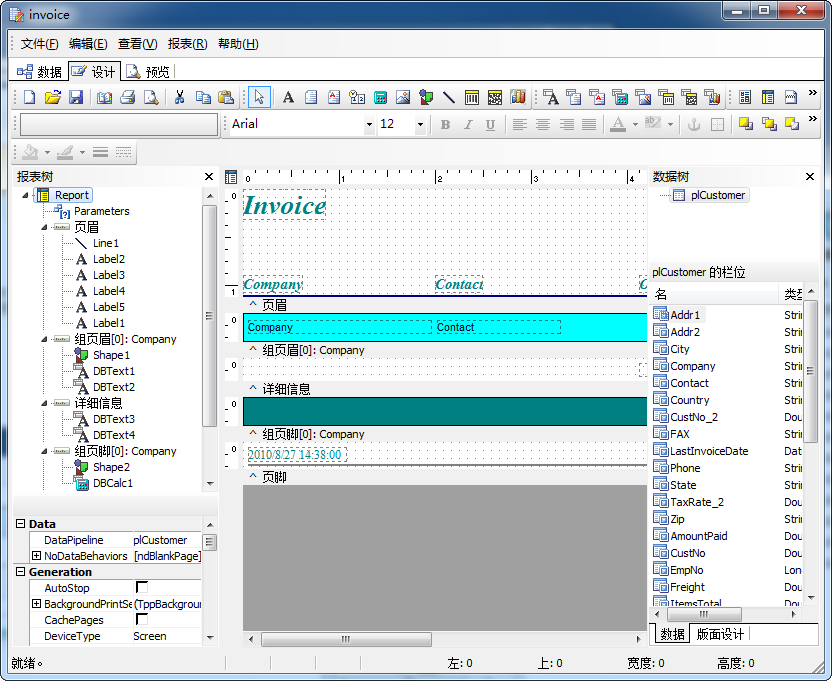The height and width of the screenshot is (681, 832).
Task: Click the Bold formatting button
Action: coord(445,125)
